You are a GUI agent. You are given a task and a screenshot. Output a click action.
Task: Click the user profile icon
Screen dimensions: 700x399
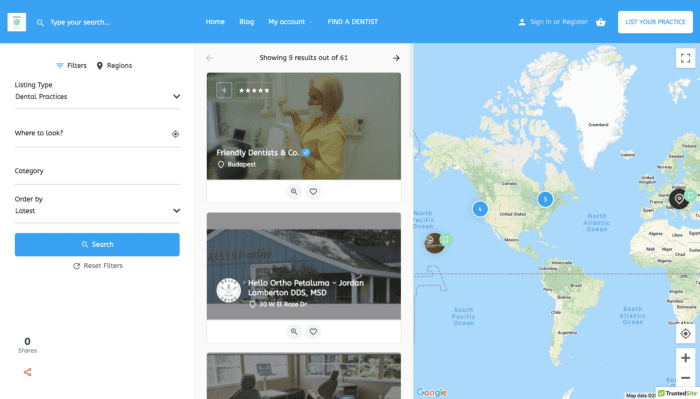pyautogui.click(x=521, y=22)
